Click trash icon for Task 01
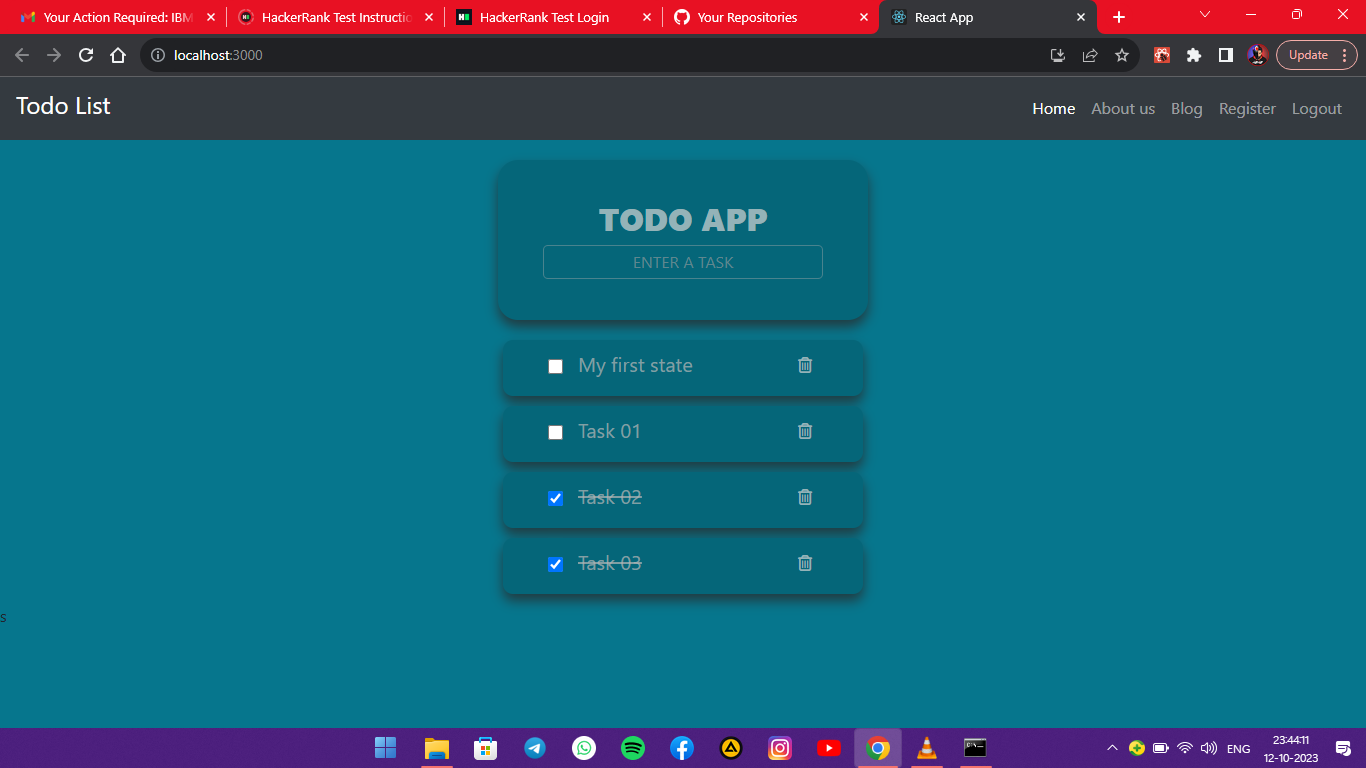This screenshot has width=1366, height=768. click(x=805, y=432)
